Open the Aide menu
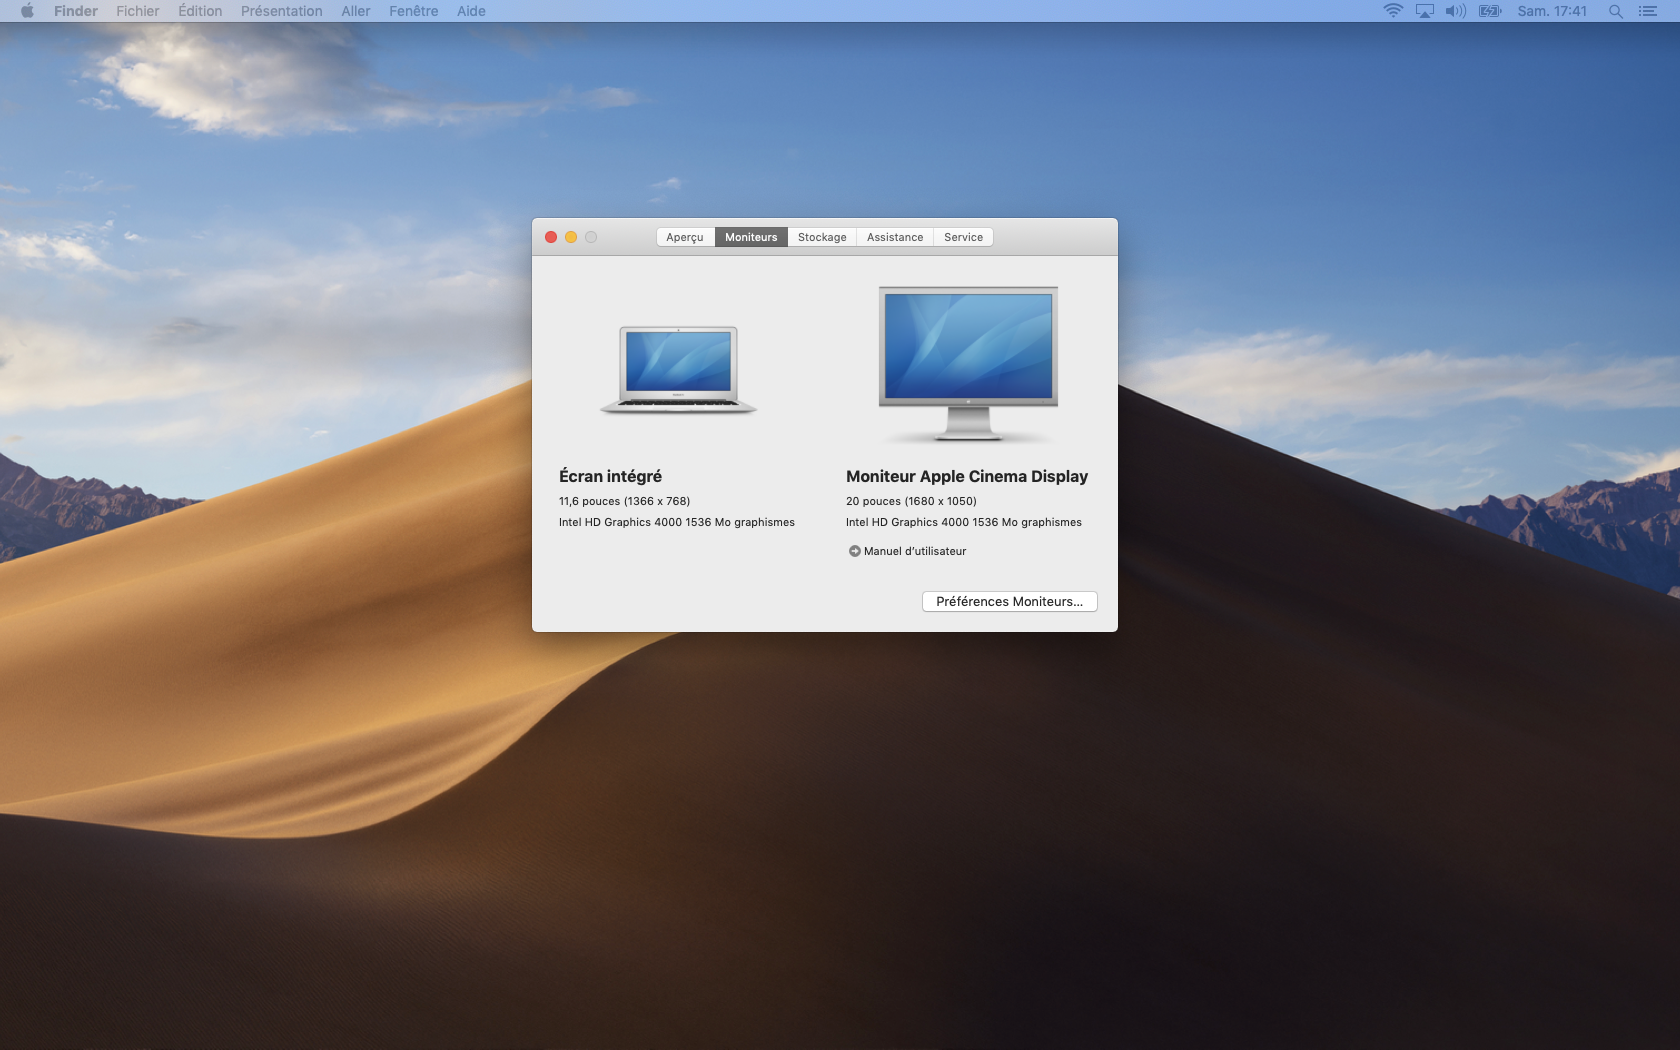 471,11
